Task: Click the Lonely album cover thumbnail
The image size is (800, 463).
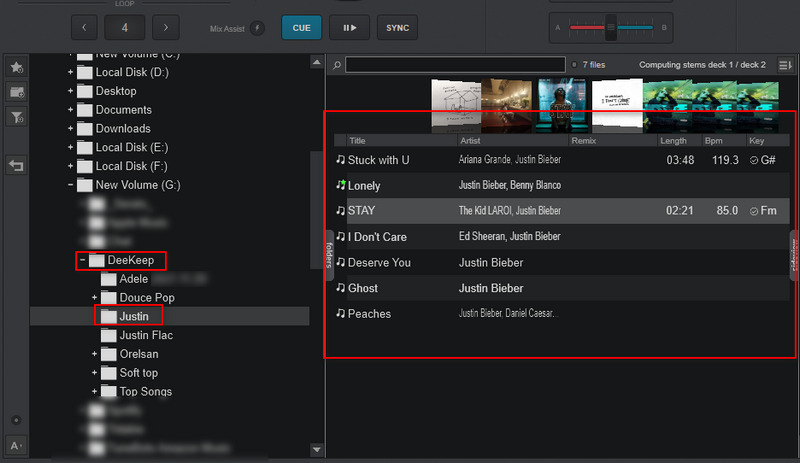Action: point(507,105)
